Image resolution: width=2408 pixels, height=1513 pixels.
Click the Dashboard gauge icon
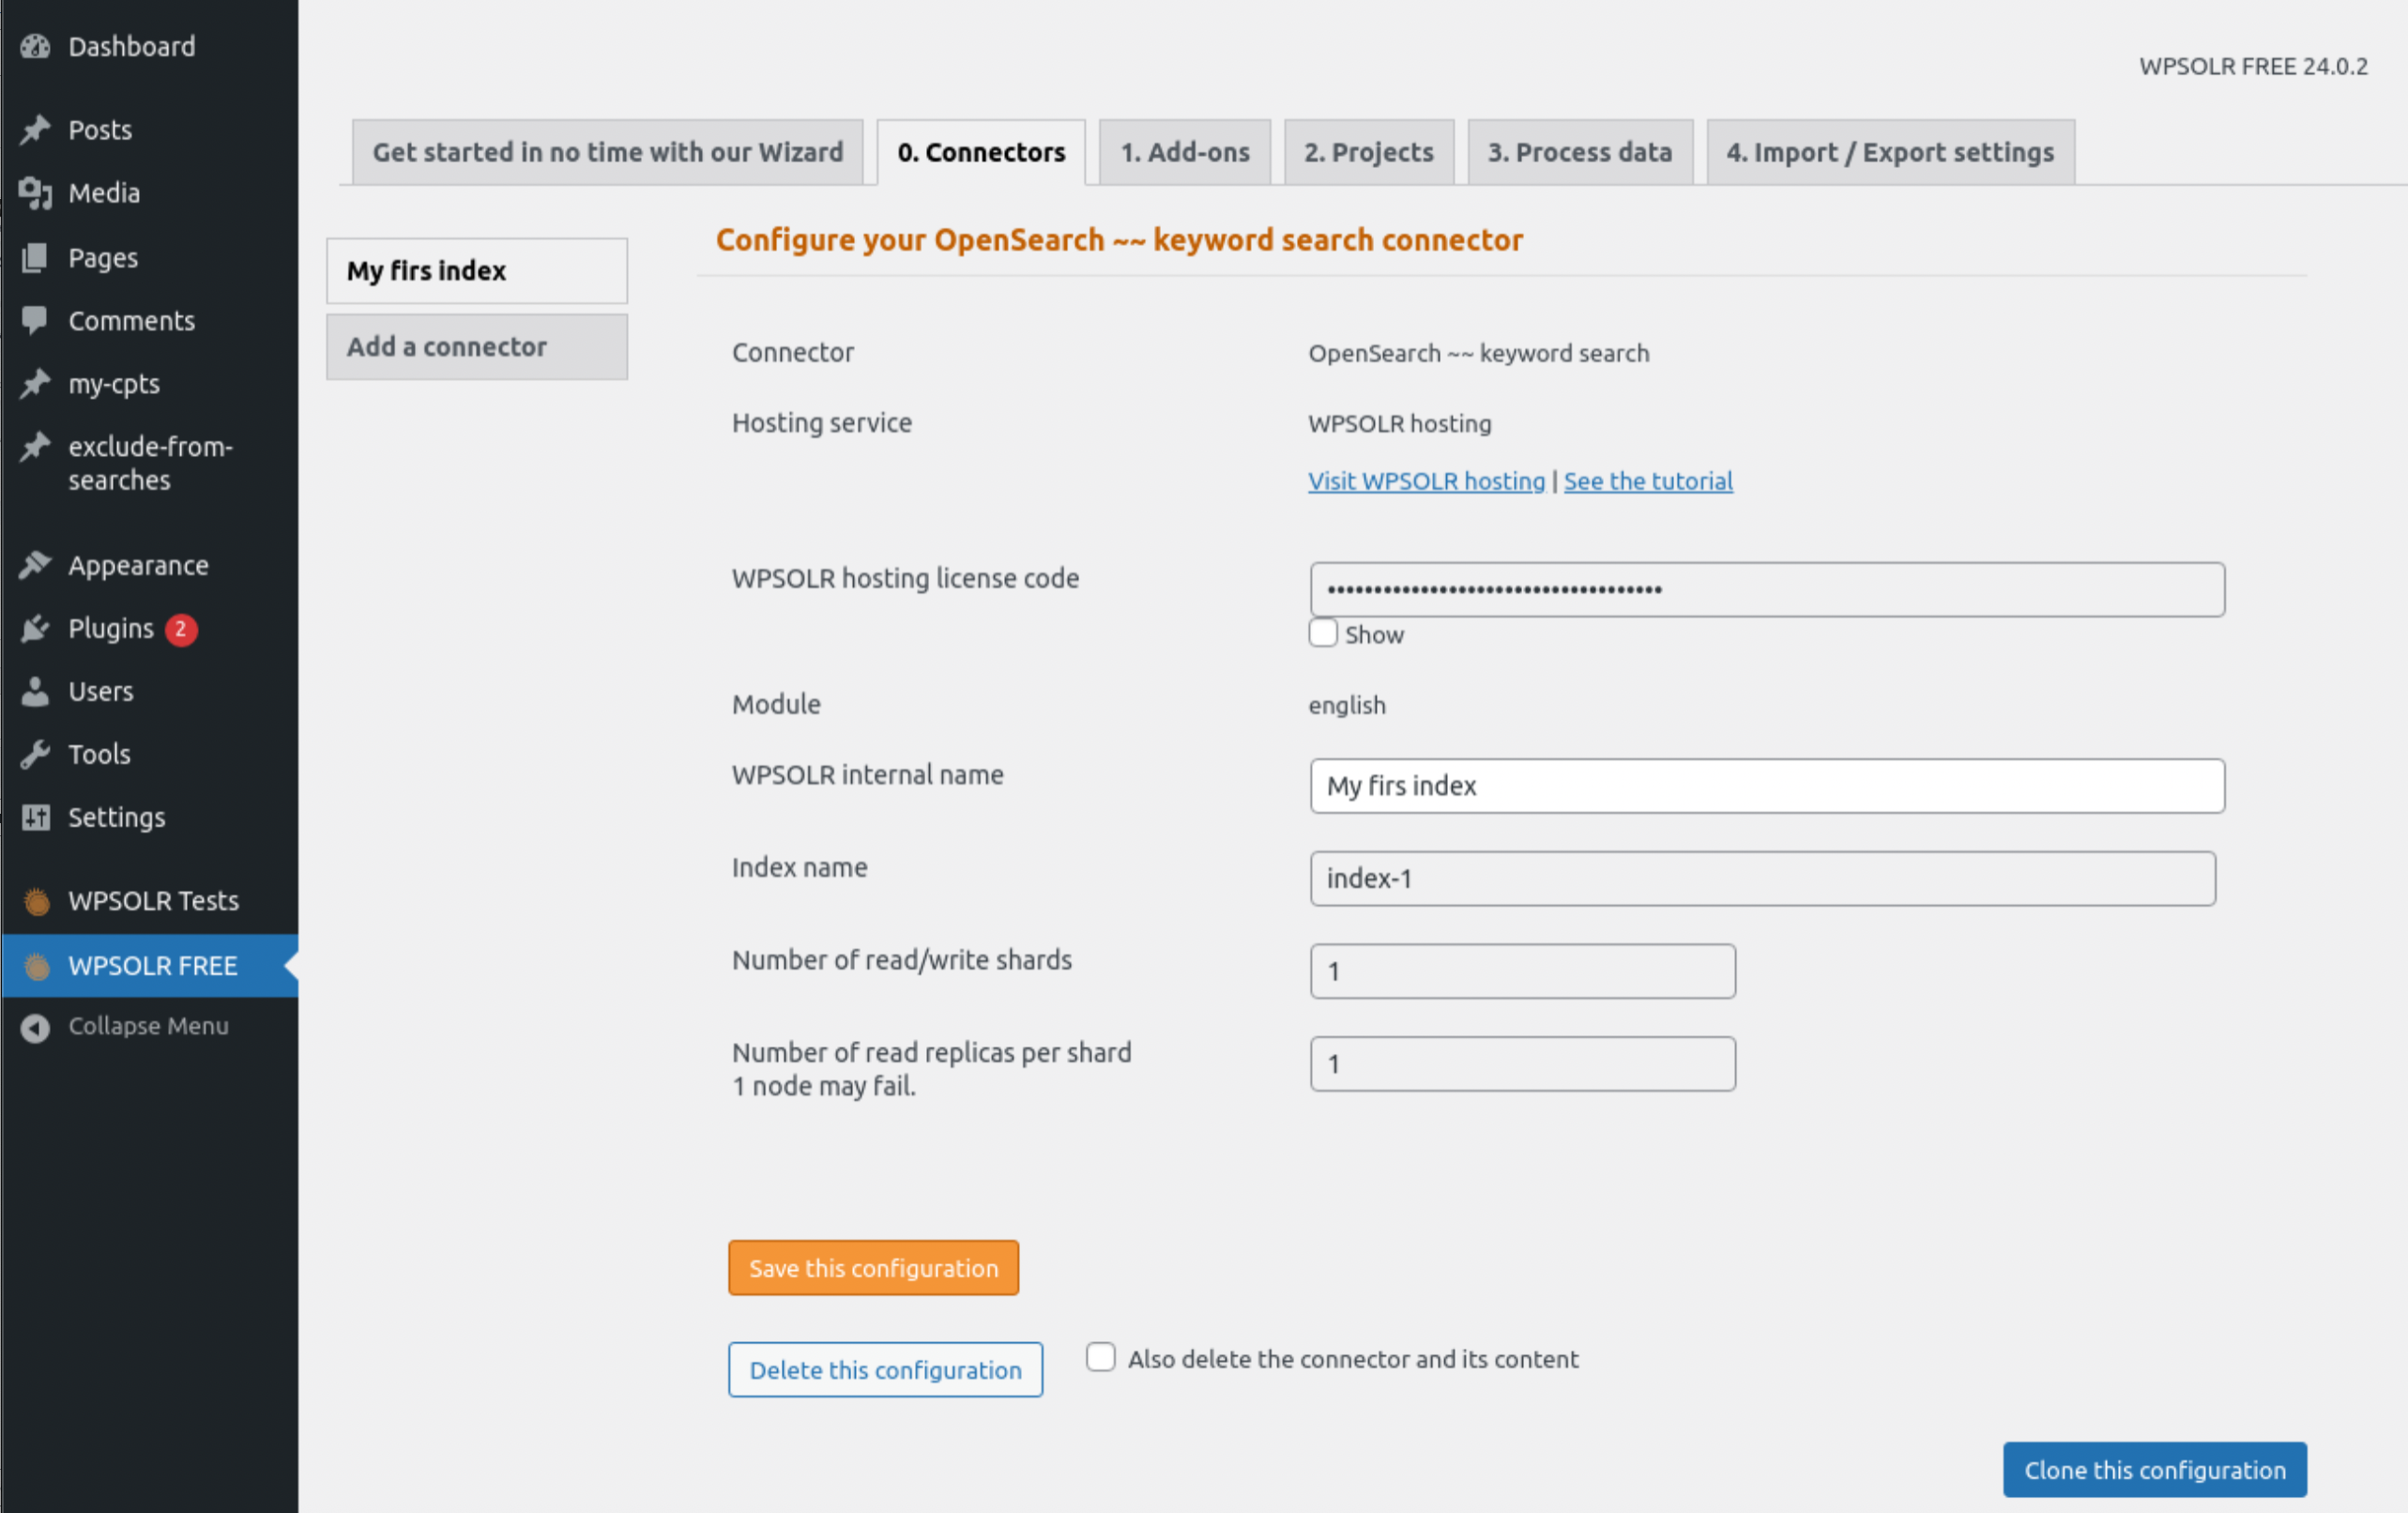[35, 46]
